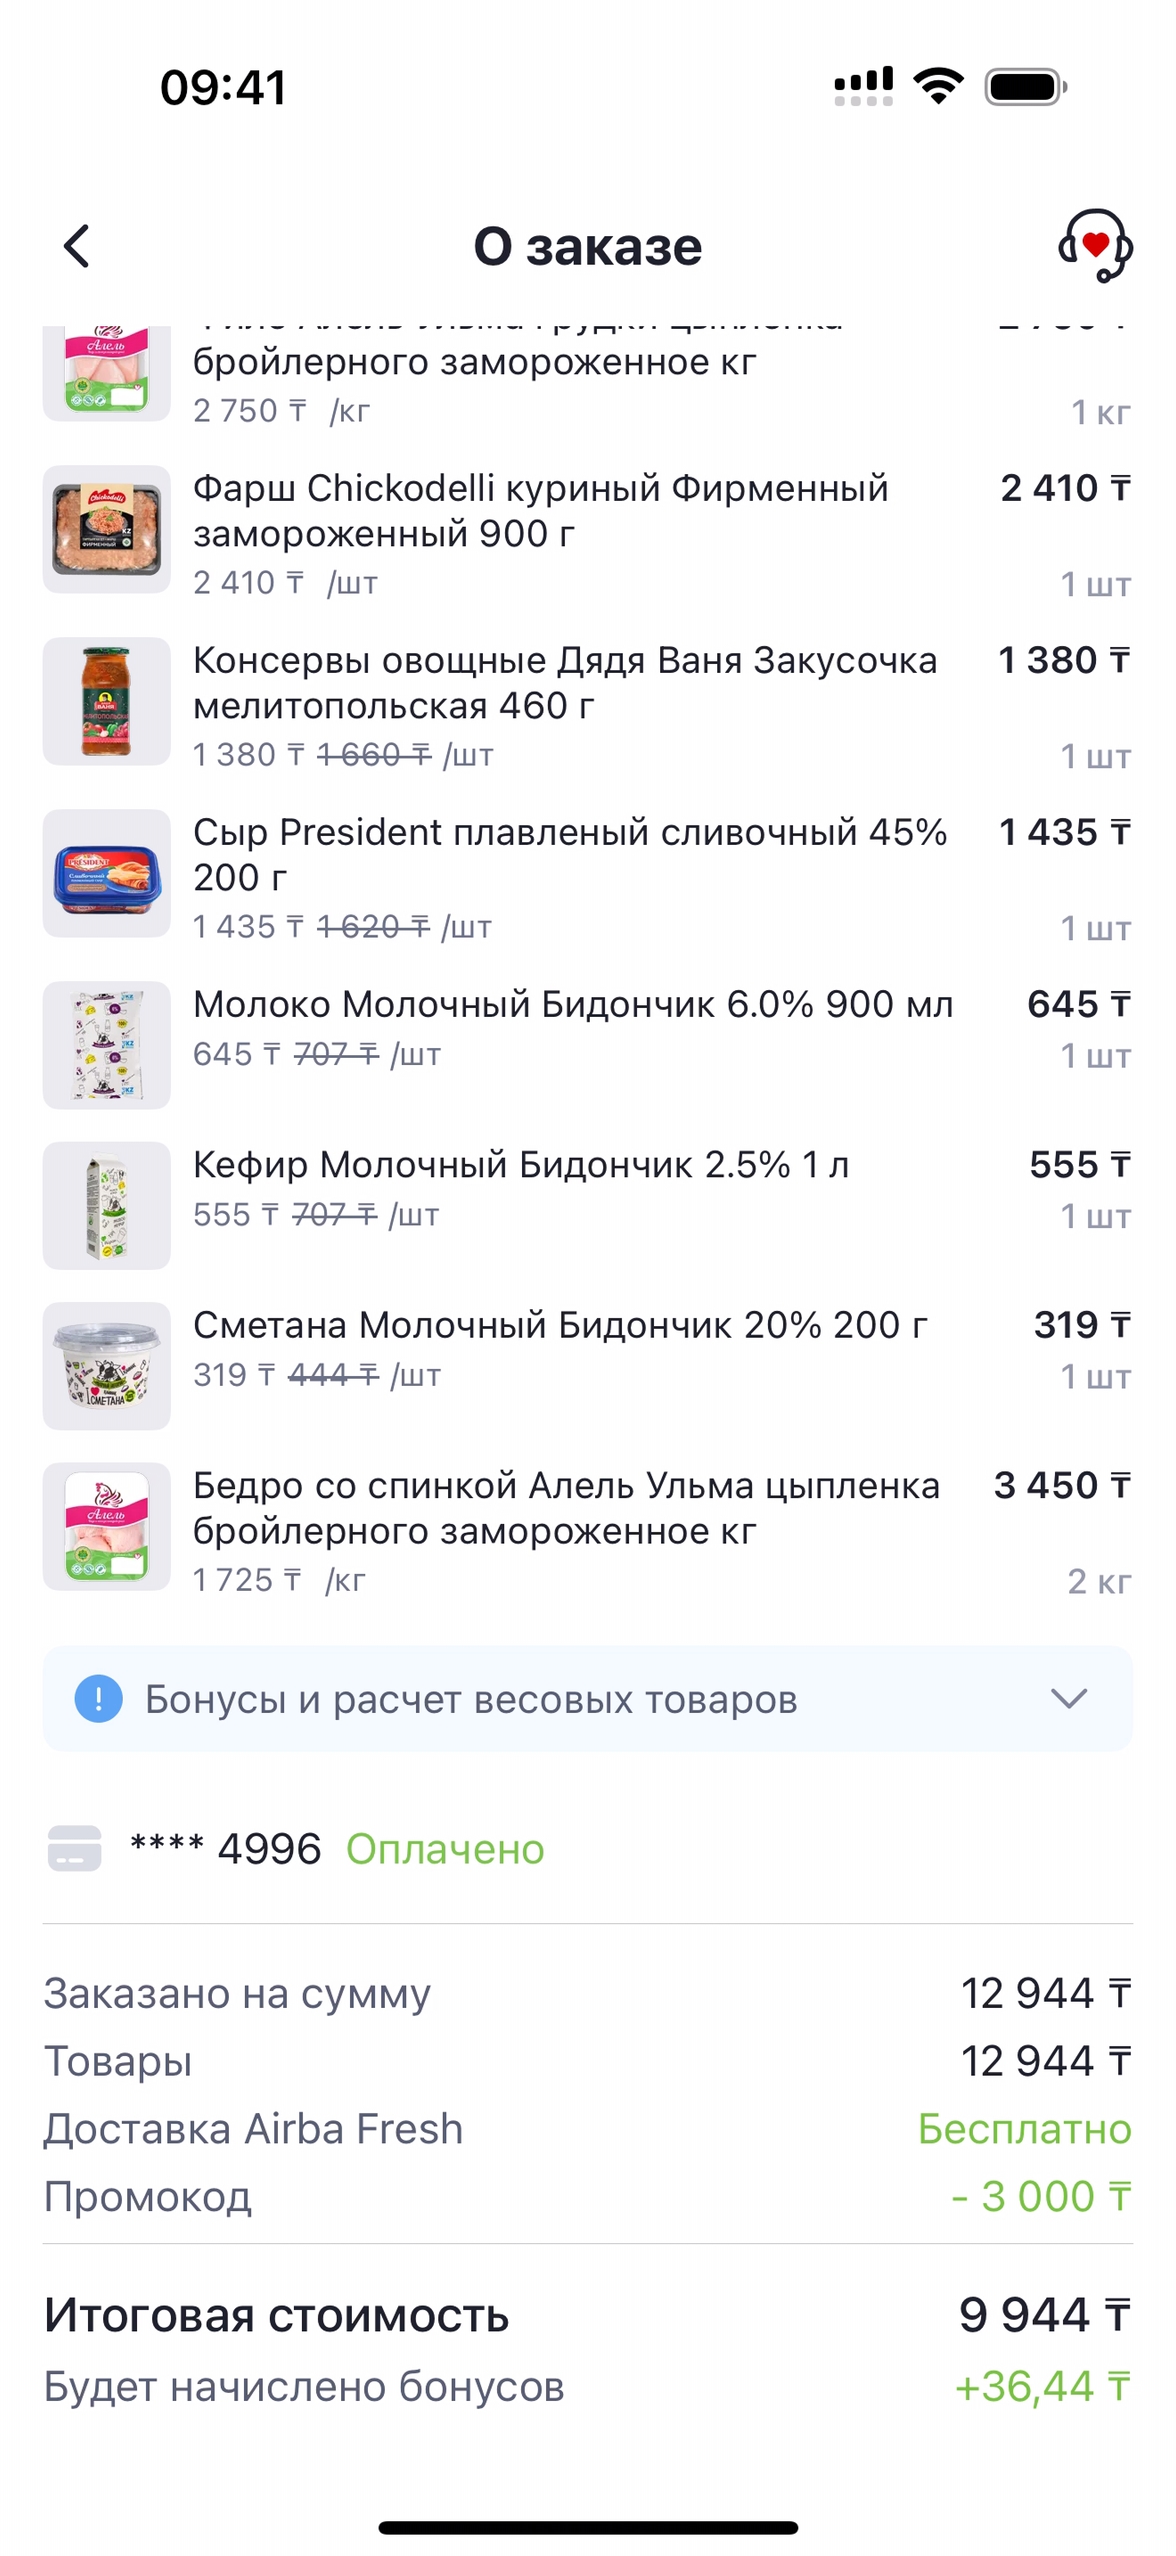Tap the home indicator bar
Viewport: 1176px width, 2556px height.
tap(588, 2527)
